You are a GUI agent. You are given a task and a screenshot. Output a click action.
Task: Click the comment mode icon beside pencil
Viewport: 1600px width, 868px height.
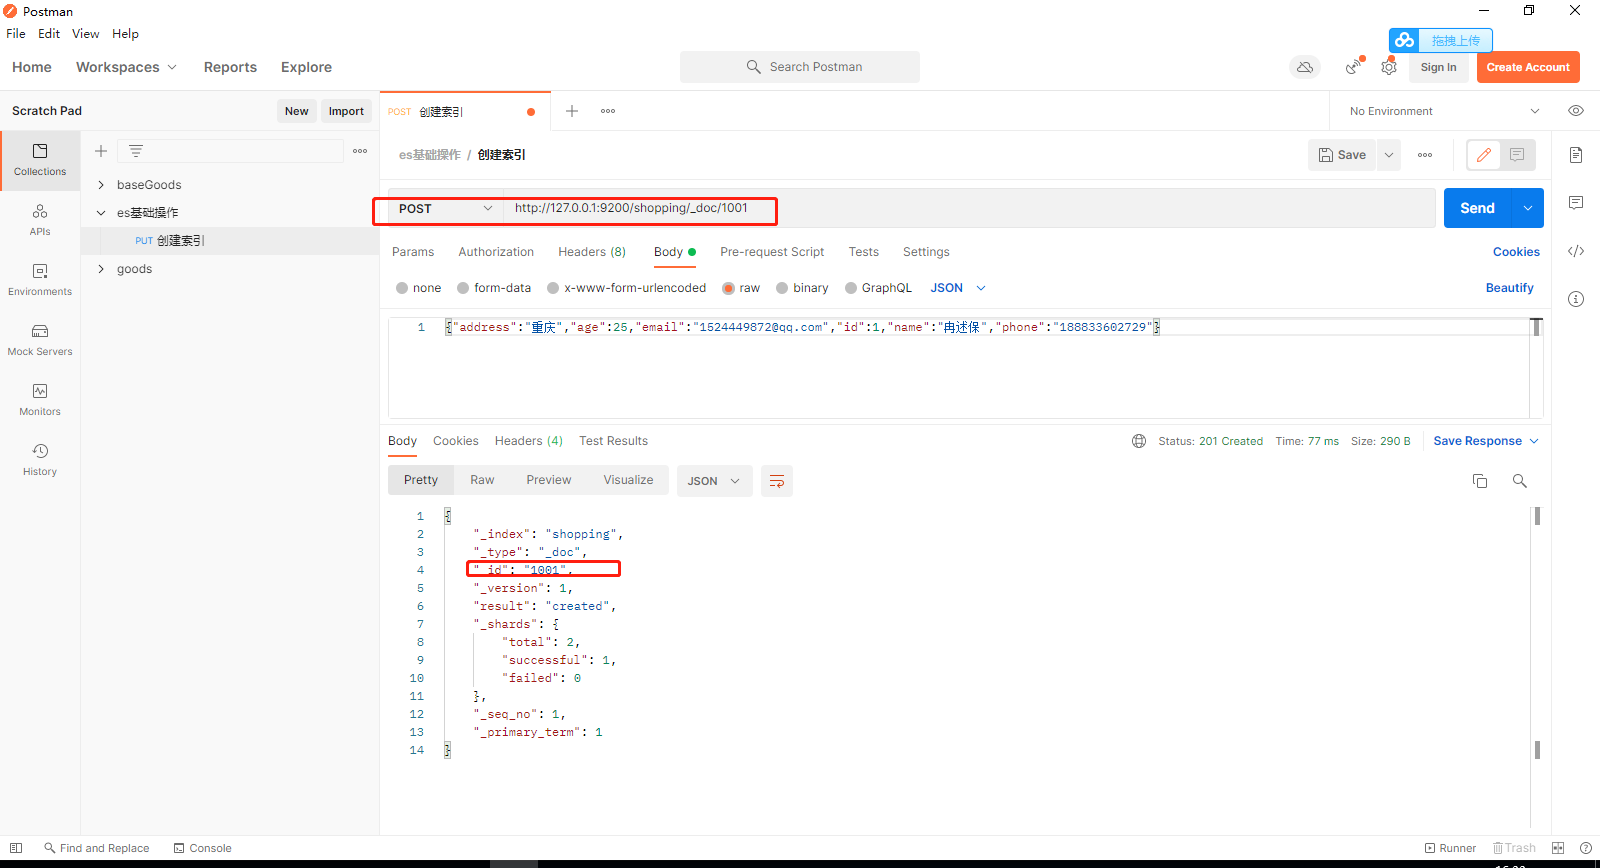(x=1517, y=155)
